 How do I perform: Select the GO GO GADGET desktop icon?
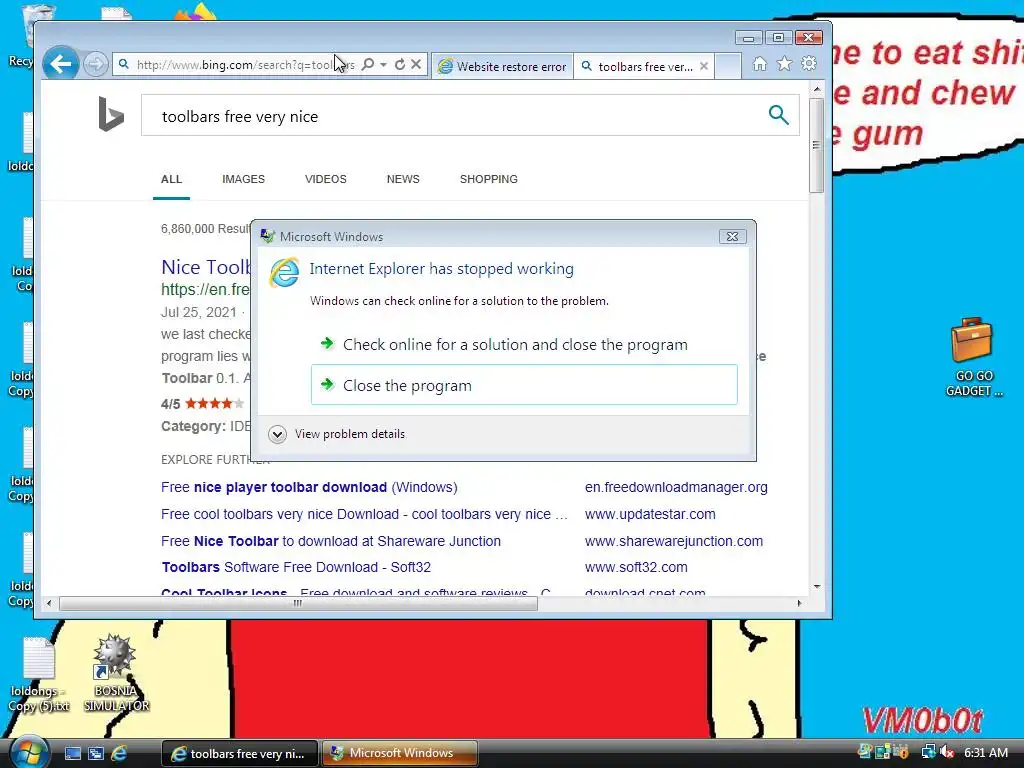(973, 357)
